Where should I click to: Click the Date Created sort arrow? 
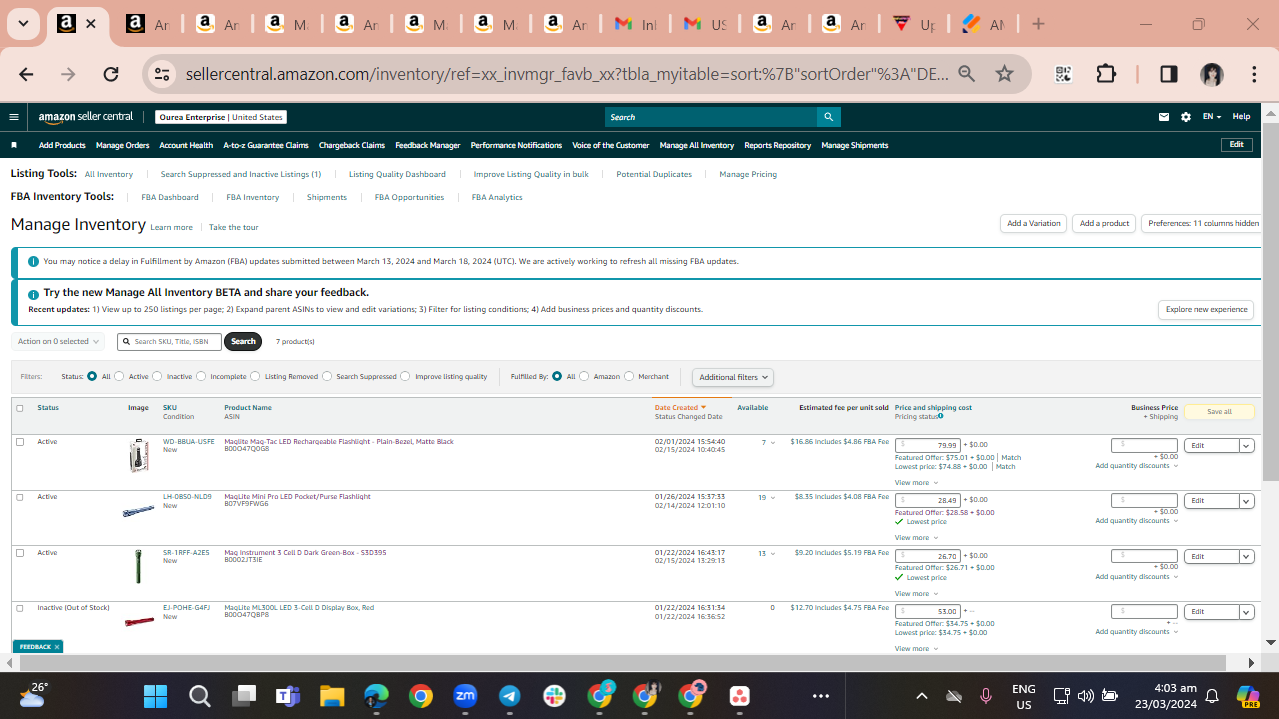click(x=703, y=407)
